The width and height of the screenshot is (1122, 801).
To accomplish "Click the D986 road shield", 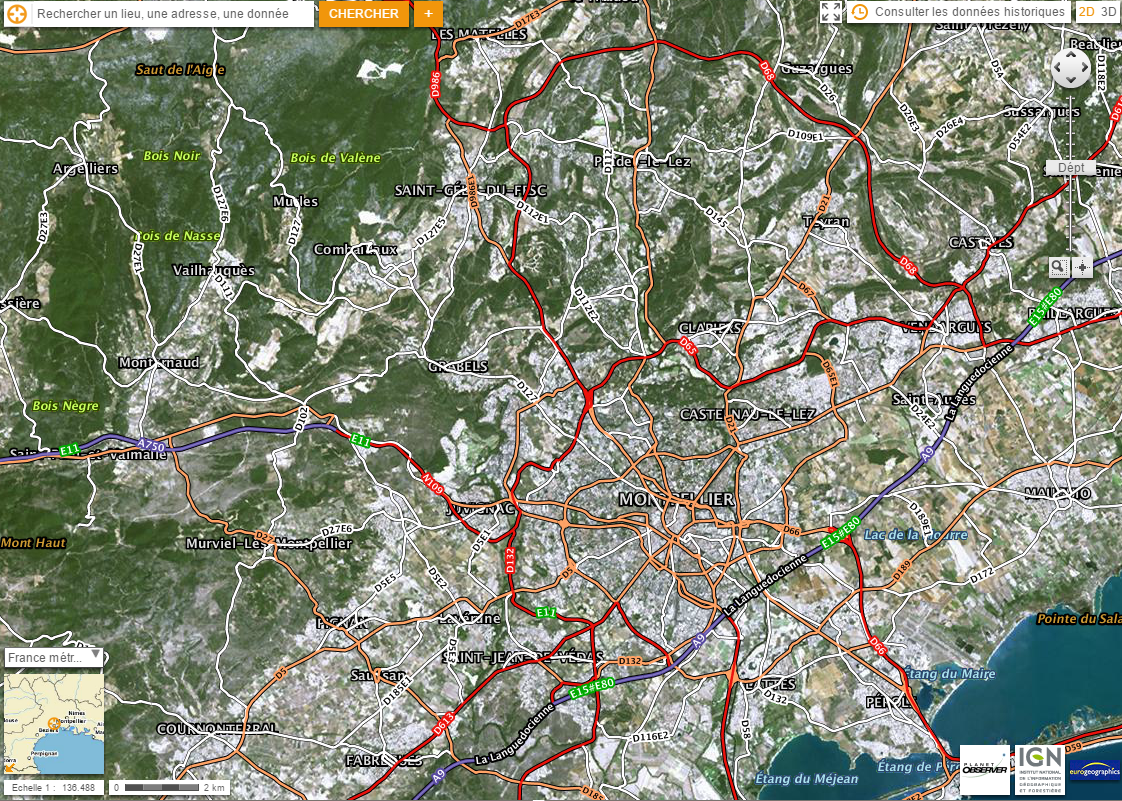I will point(436,83).
